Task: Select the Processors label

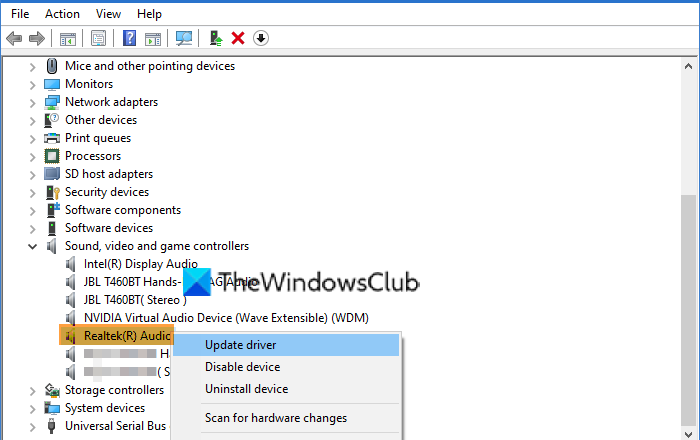Action: coord(93,156)
